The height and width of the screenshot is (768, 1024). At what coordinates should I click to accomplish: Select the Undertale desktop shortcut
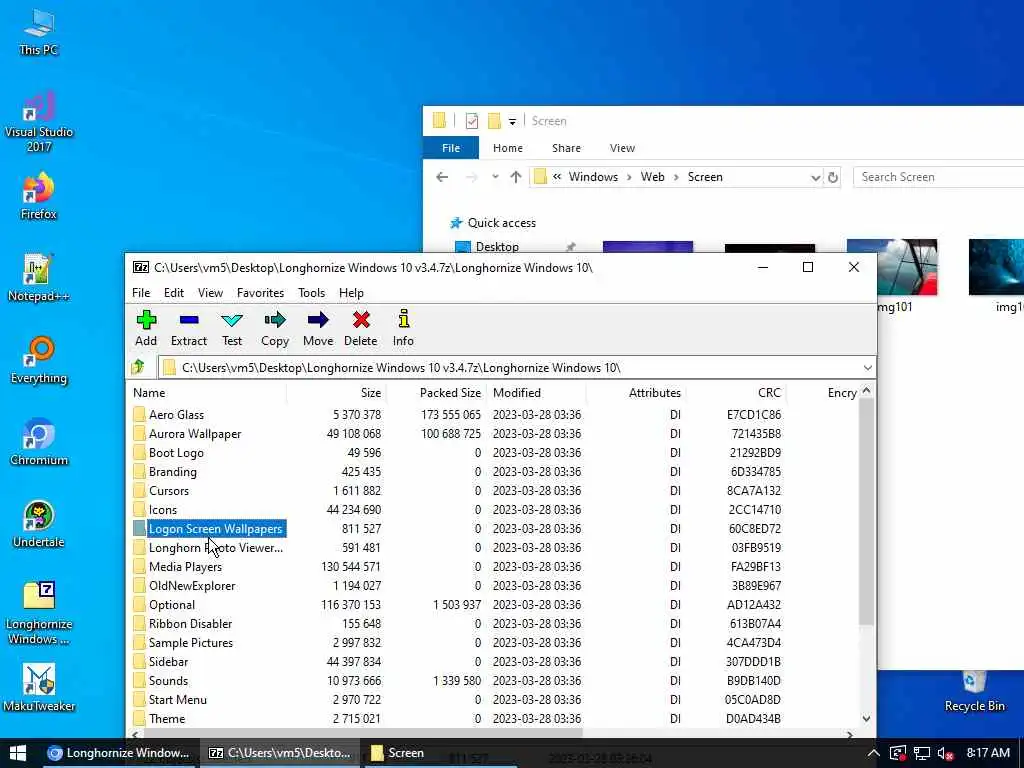[39, 524]
